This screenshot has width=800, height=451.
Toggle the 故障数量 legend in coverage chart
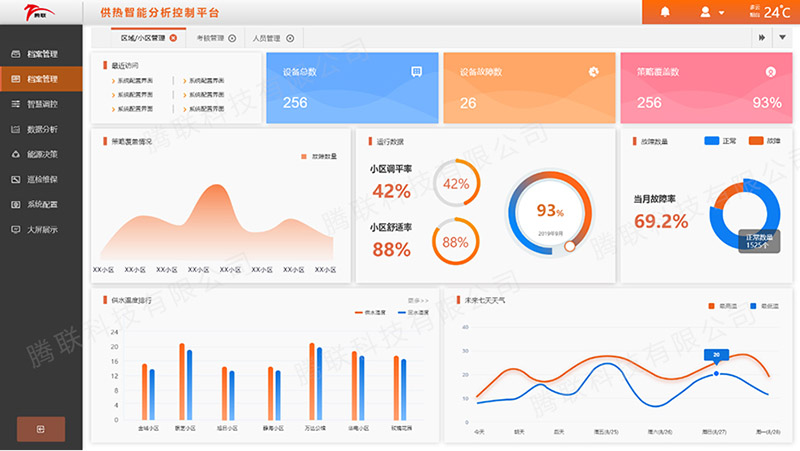point(319,157)
